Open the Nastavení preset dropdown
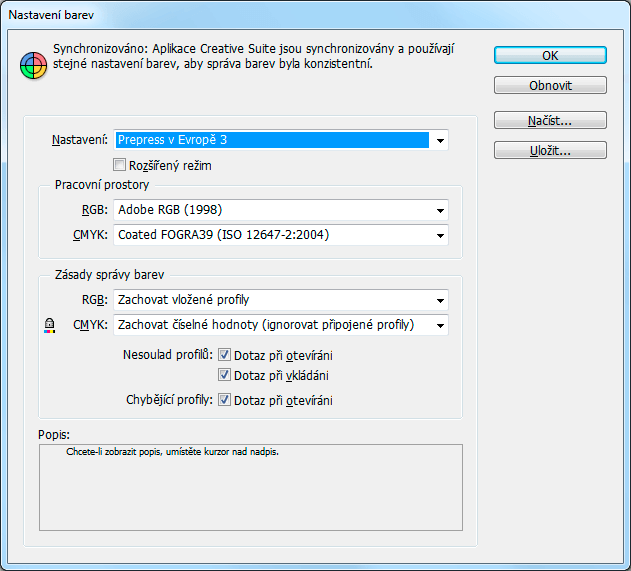 [x=281, y=140]
